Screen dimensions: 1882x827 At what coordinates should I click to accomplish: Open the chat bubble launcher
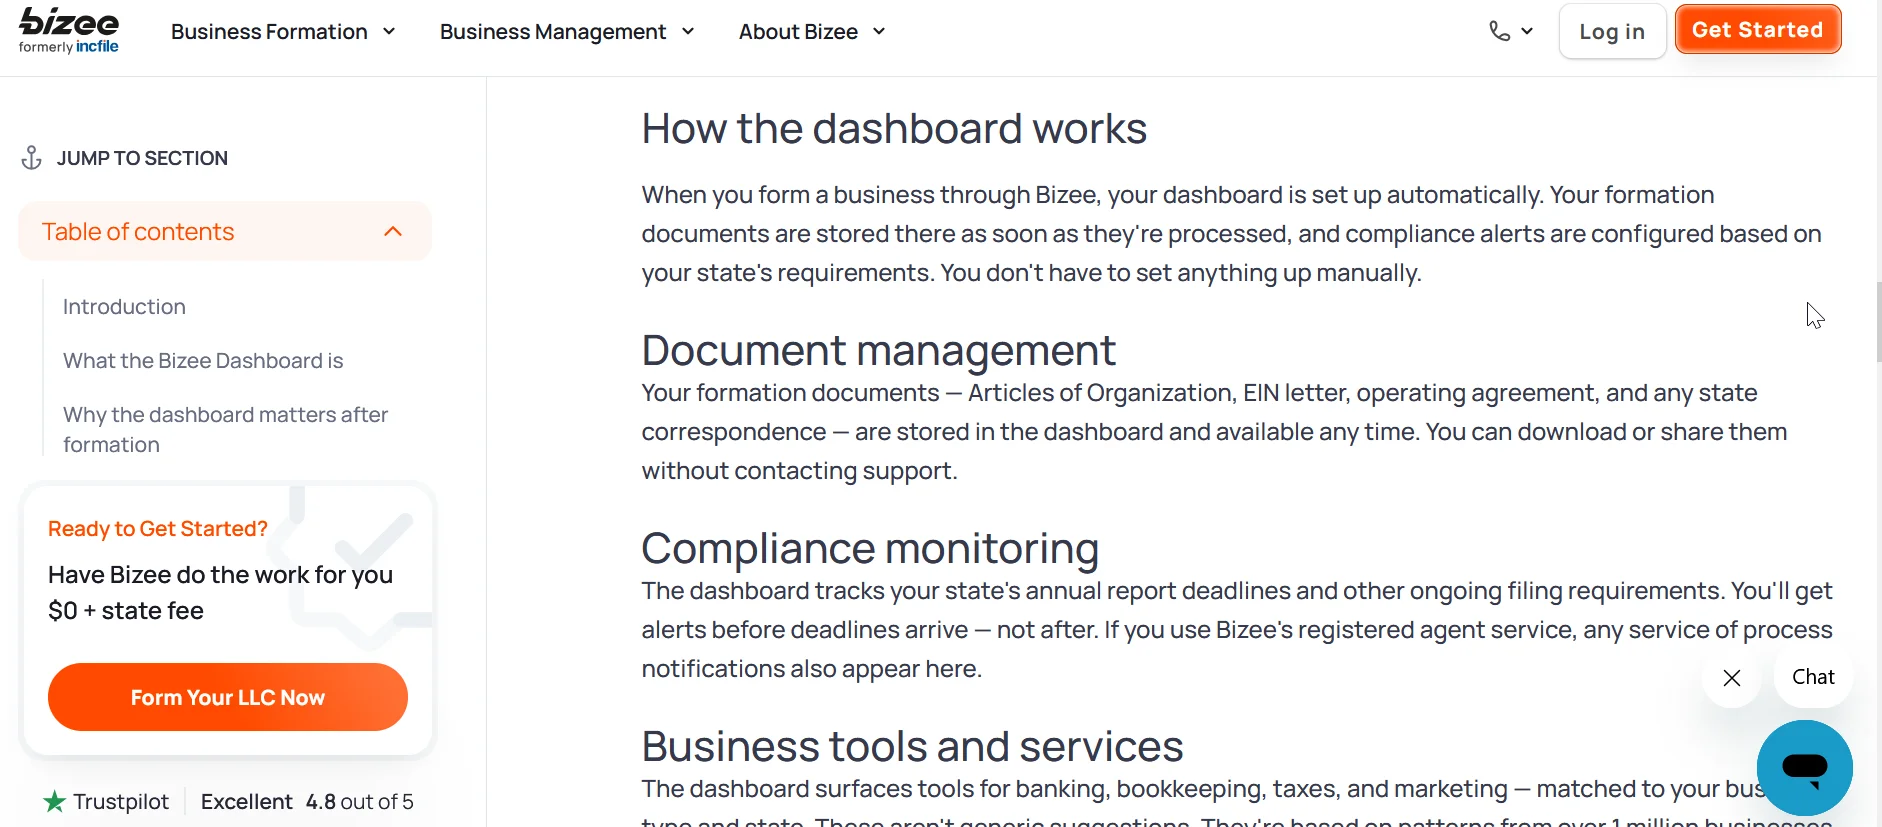[1804, 767]
